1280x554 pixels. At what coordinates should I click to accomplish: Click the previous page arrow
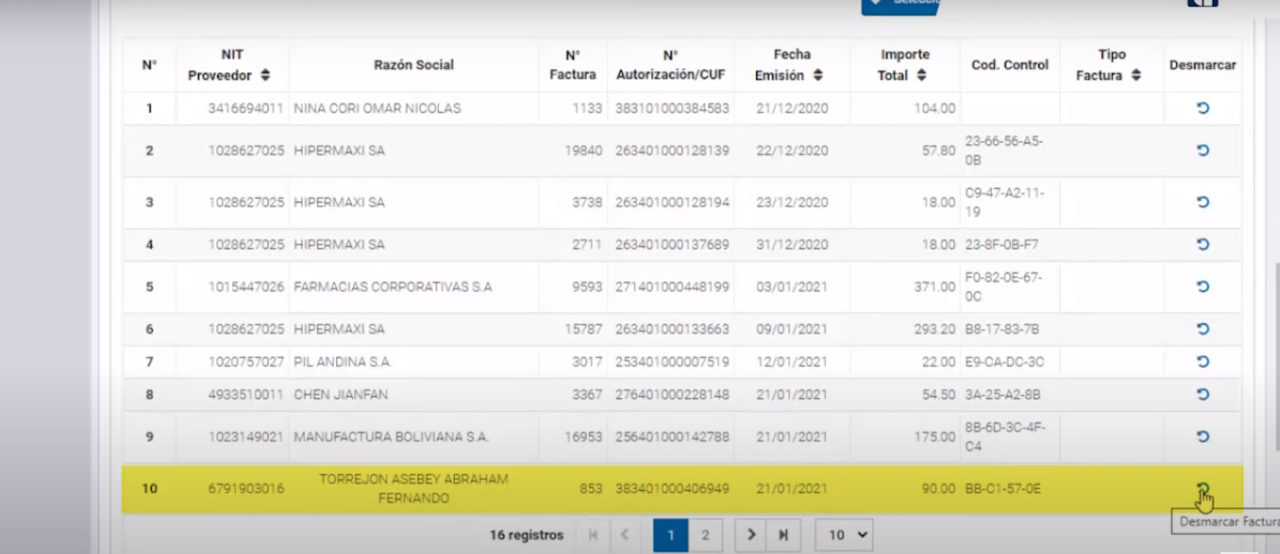click(x=624, y=535)
